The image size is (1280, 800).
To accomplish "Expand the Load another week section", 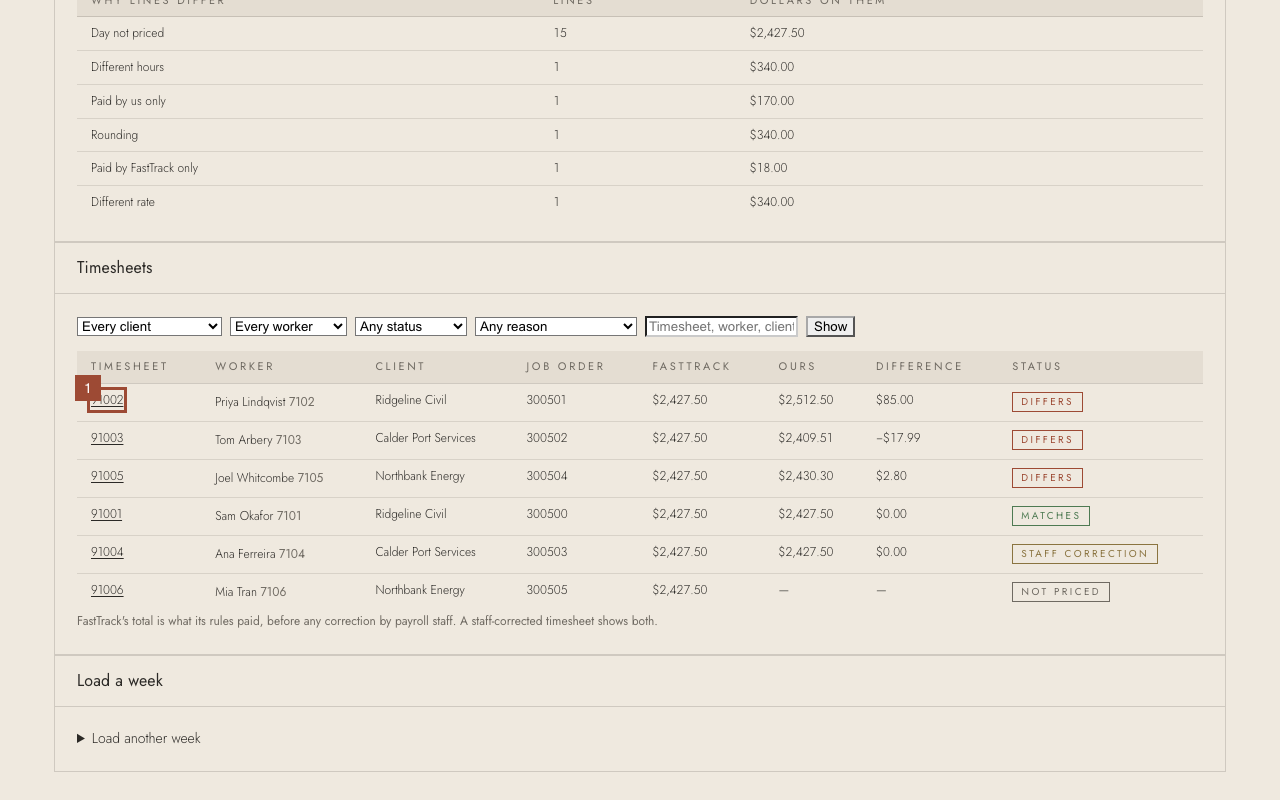I will [x=139, y=739].
